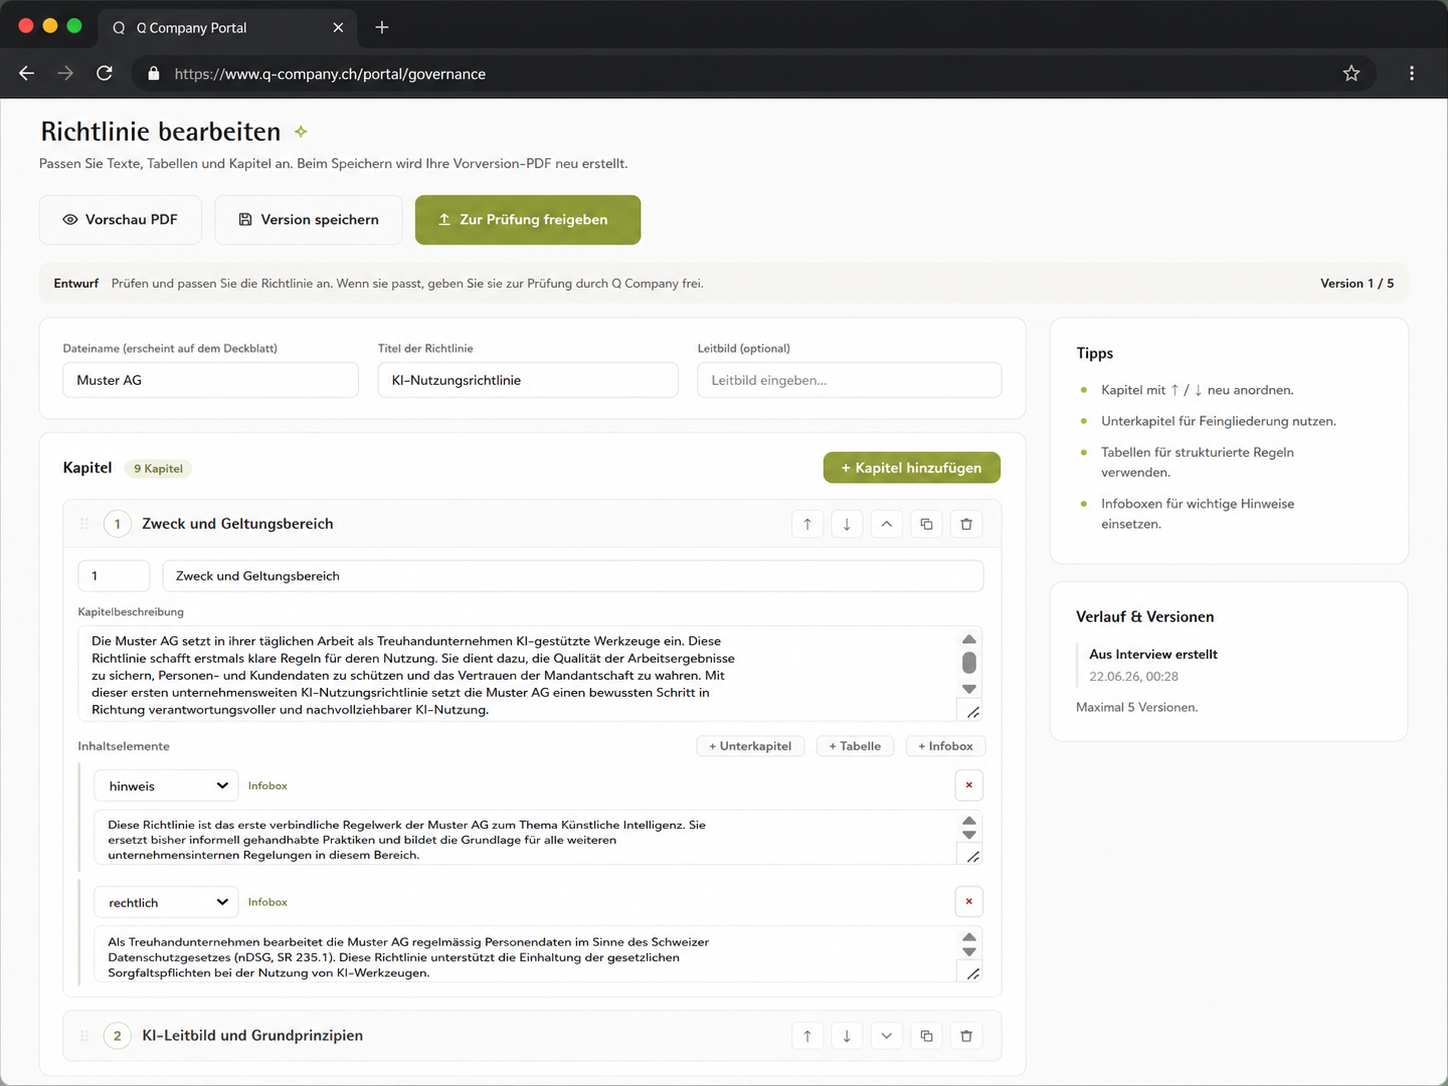Click rechtlich textarea scroll down arrow
The width and height of the screenshot is (1448, 1086).
tap(969, 952)
